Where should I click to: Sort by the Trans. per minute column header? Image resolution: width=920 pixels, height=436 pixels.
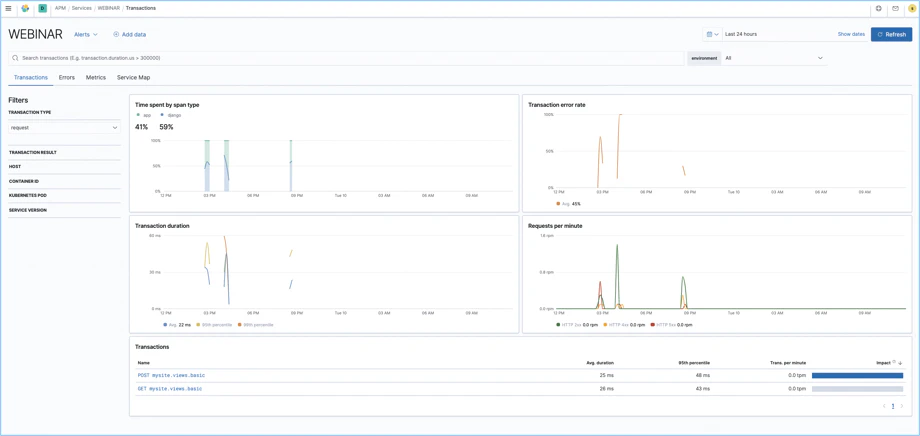click(788, 363)
